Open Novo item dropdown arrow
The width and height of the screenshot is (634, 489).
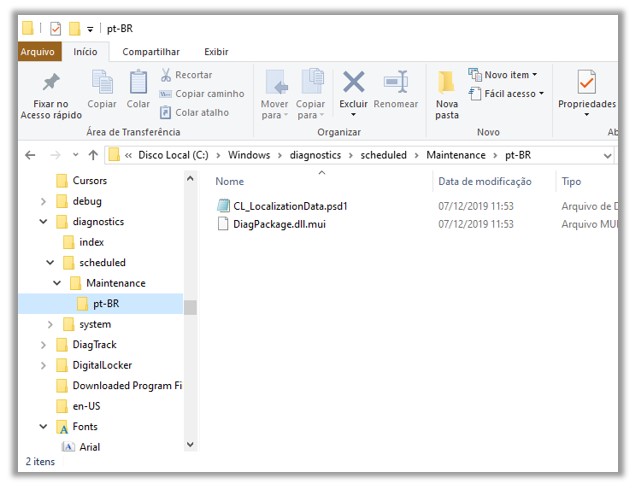tap(535, 74)
